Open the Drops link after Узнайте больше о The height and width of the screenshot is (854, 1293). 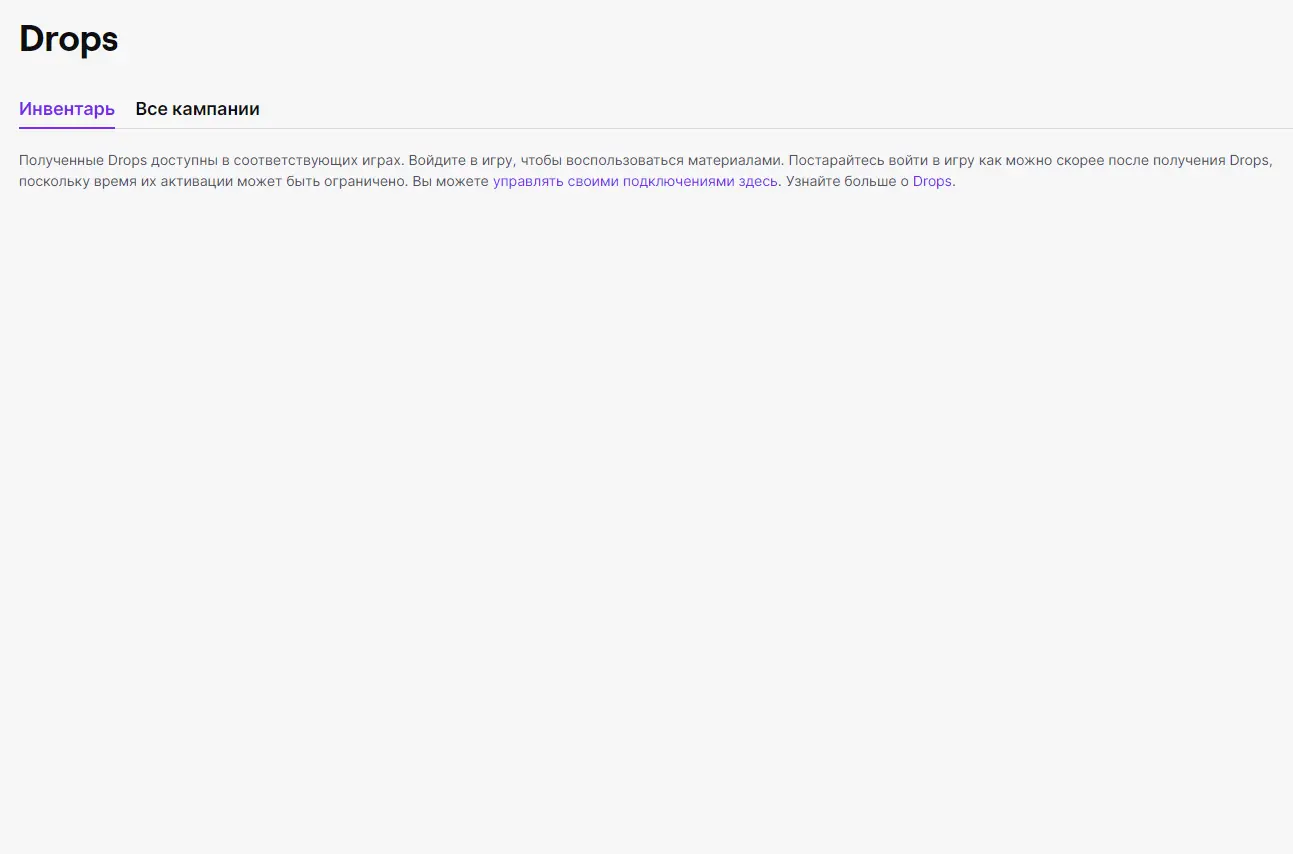[932, 182]
